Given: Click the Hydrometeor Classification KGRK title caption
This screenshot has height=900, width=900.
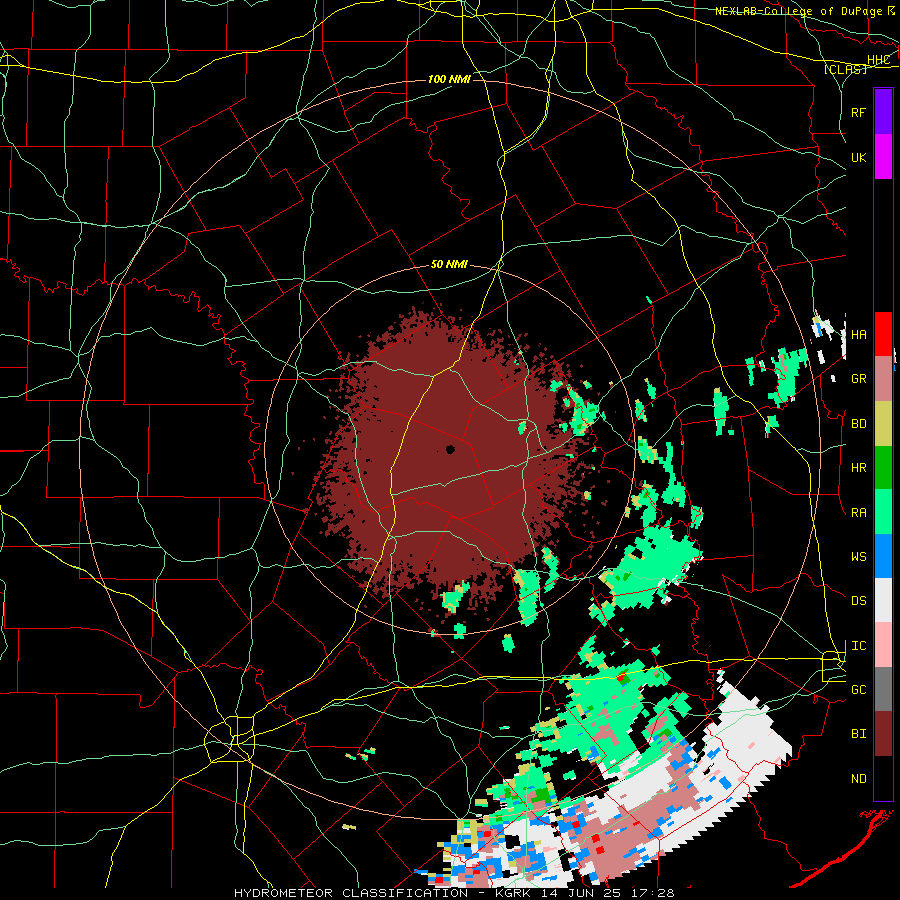Looking at the screenshot, I should 454,893.
